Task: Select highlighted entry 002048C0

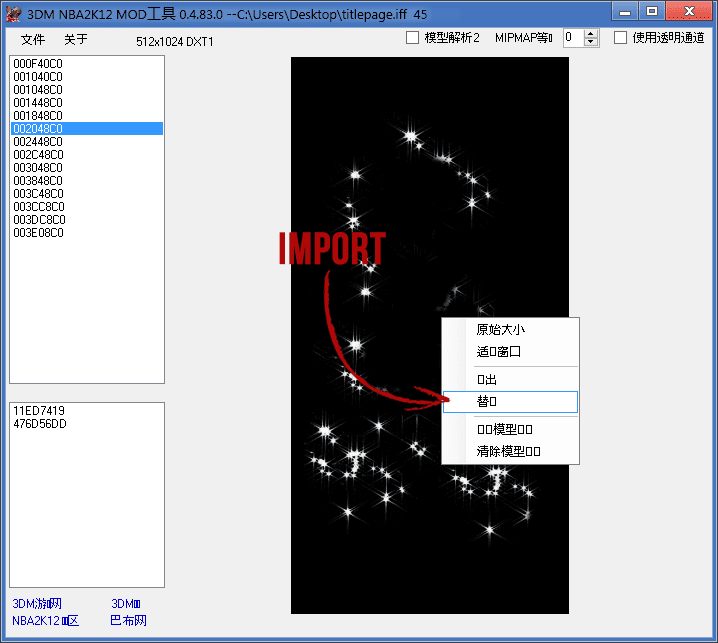Action: [87, 129]
